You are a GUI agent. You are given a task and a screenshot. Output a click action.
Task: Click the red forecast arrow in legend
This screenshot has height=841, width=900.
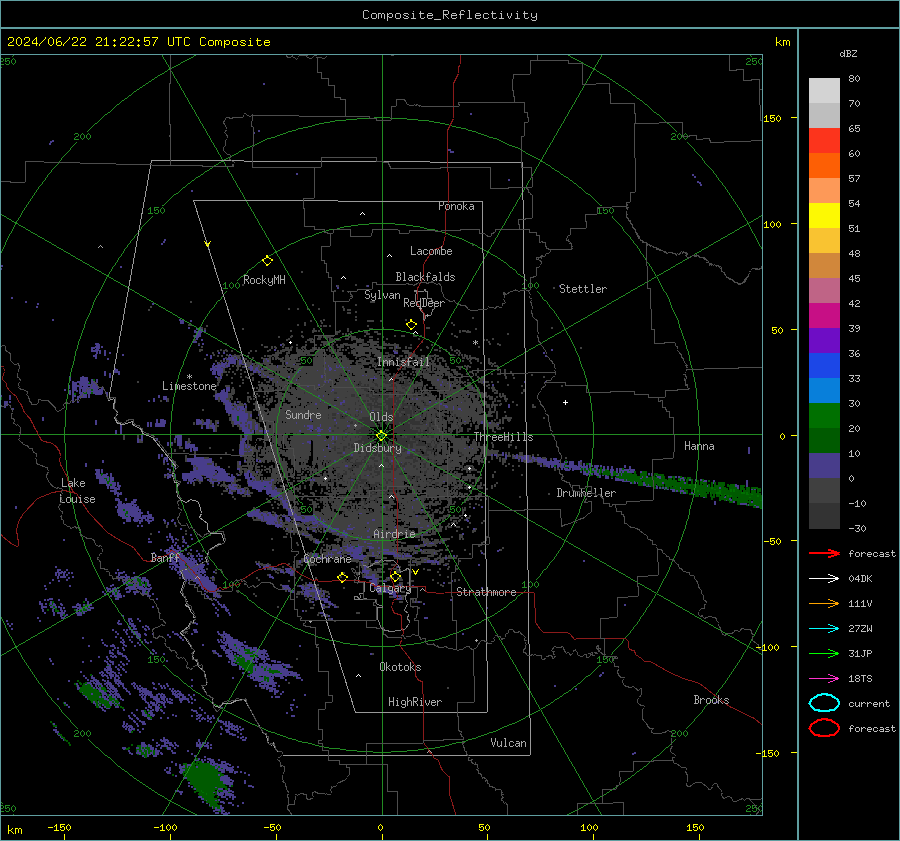[x=824, y=553]
